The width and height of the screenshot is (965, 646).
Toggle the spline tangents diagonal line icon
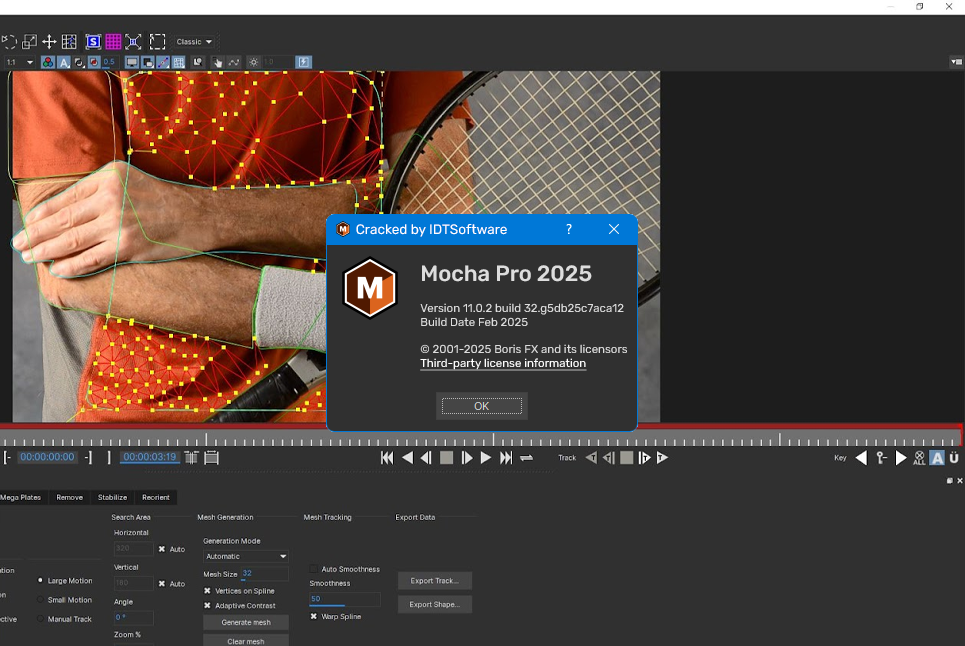coord(163,62)
